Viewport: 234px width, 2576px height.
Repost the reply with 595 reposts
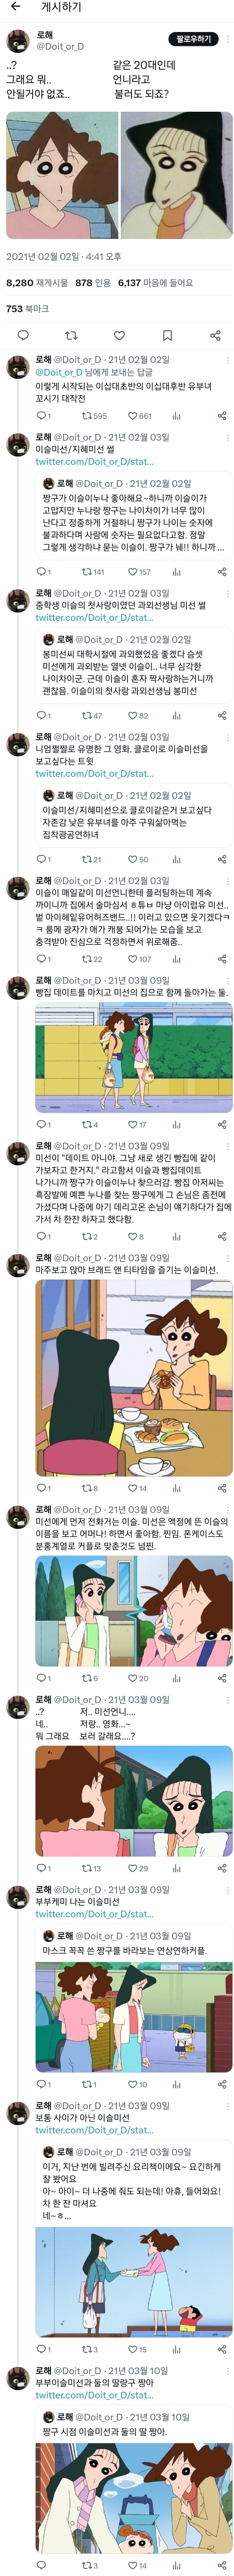tap(94, 416)
